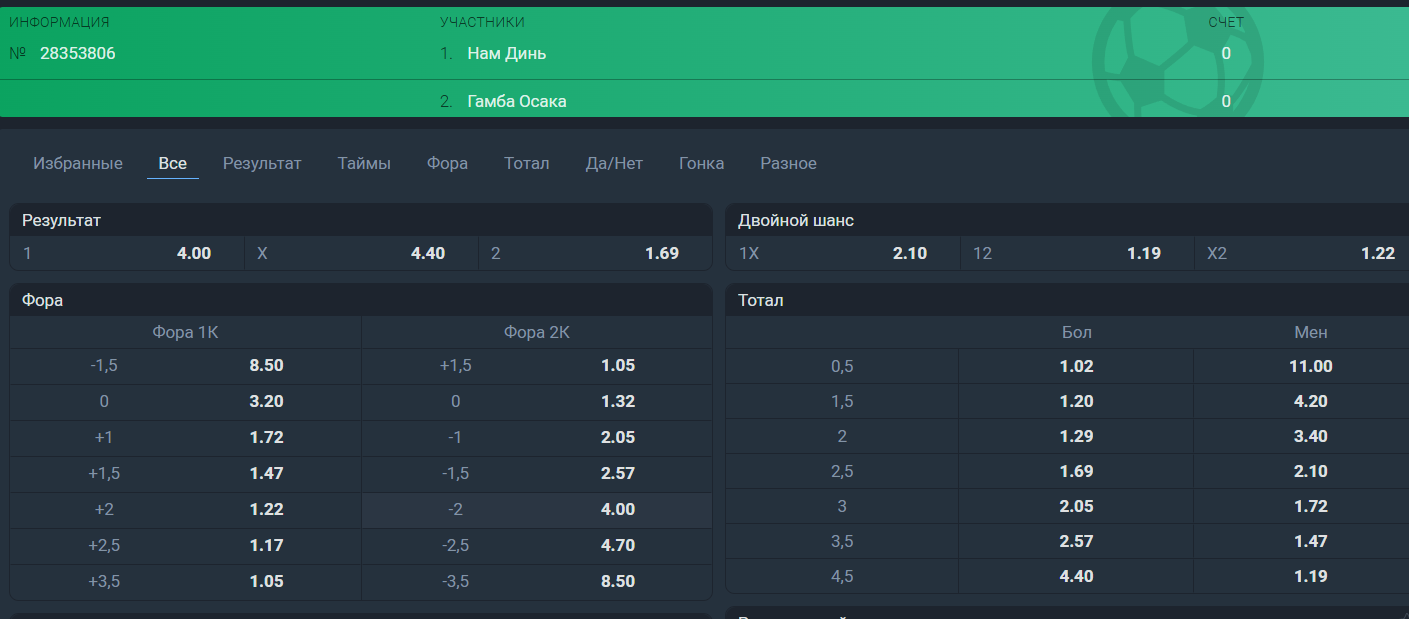Bet on draw X at 4.40
Viewport: 1409px width, 619px height.
click(361, 253)
